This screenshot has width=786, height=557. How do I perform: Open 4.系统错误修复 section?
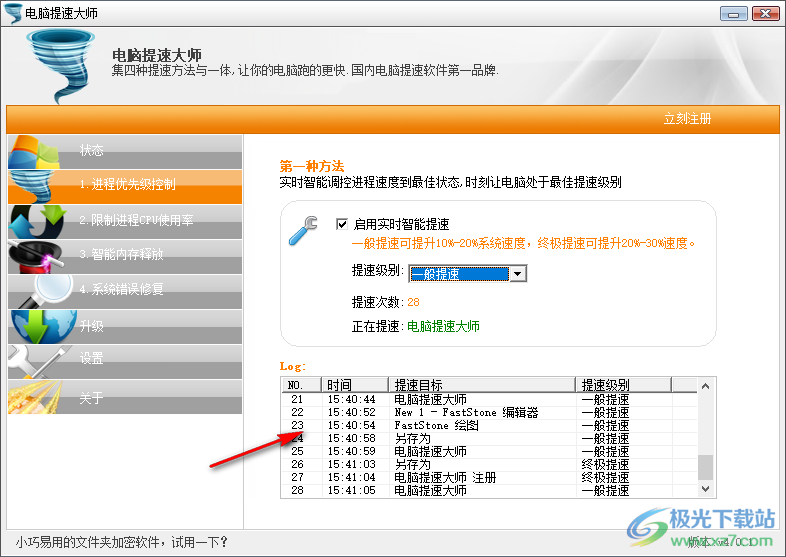coord(125,291)
